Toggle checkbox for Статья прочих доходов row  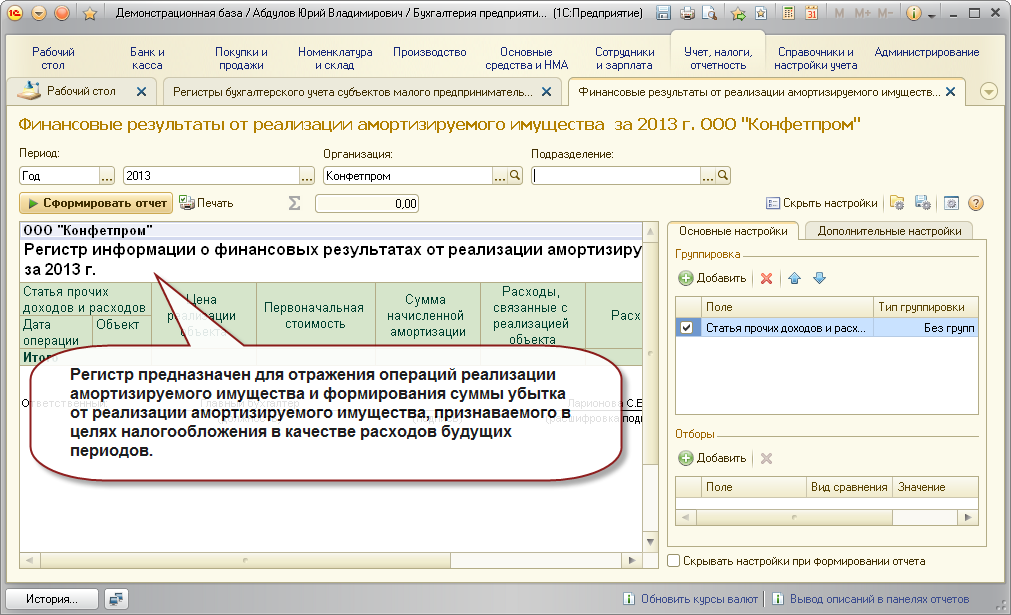coord(687,327)
